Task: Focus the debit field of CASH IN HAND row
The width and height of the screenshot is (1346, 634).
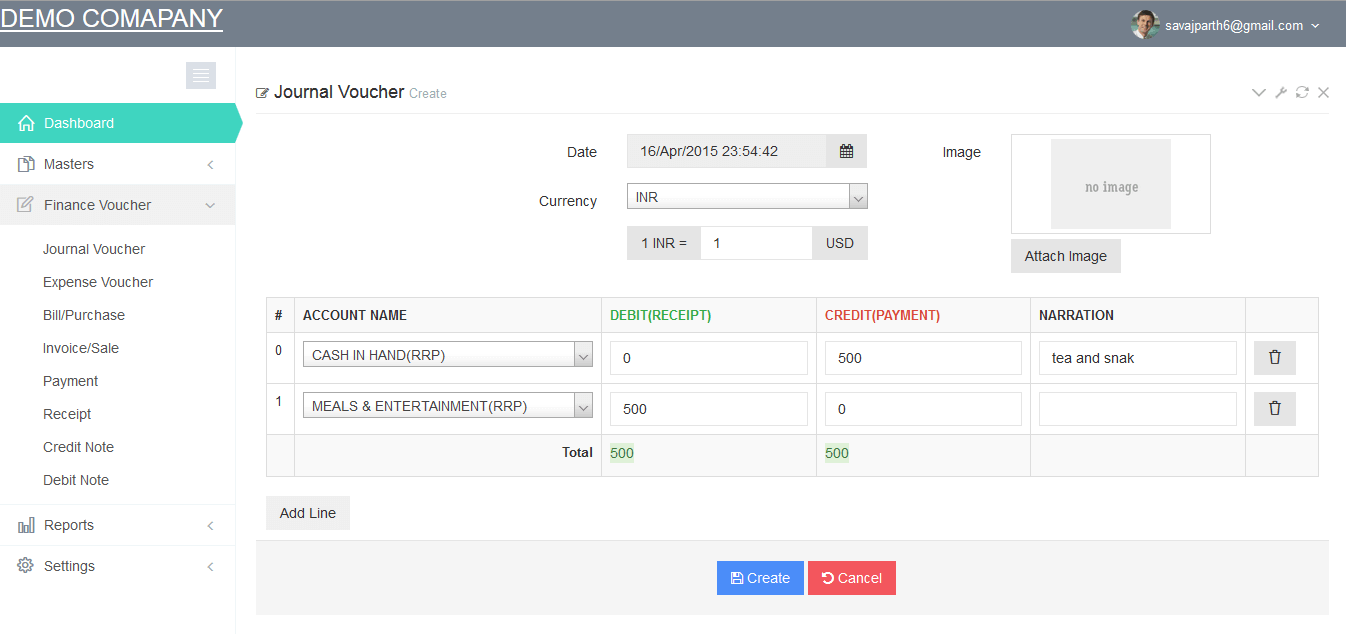Action: pos(709,358)
